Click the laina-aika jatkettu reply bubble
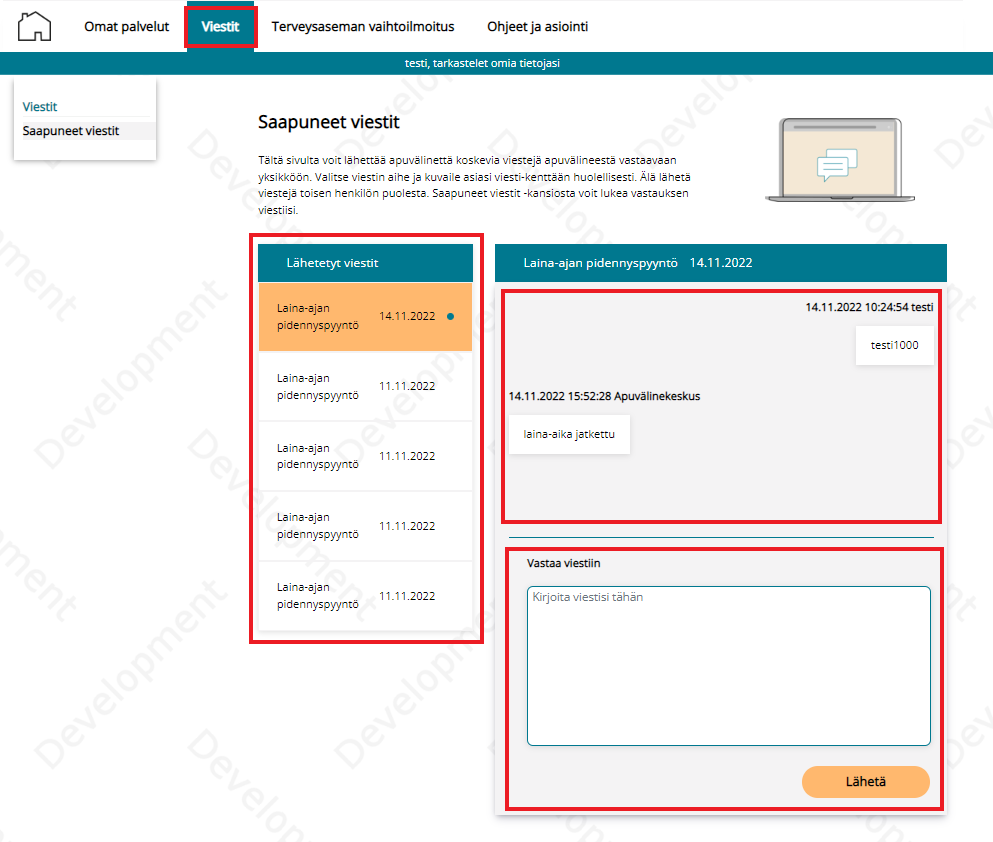Screen dimensions: 993x842 click(x=569, y=435)
